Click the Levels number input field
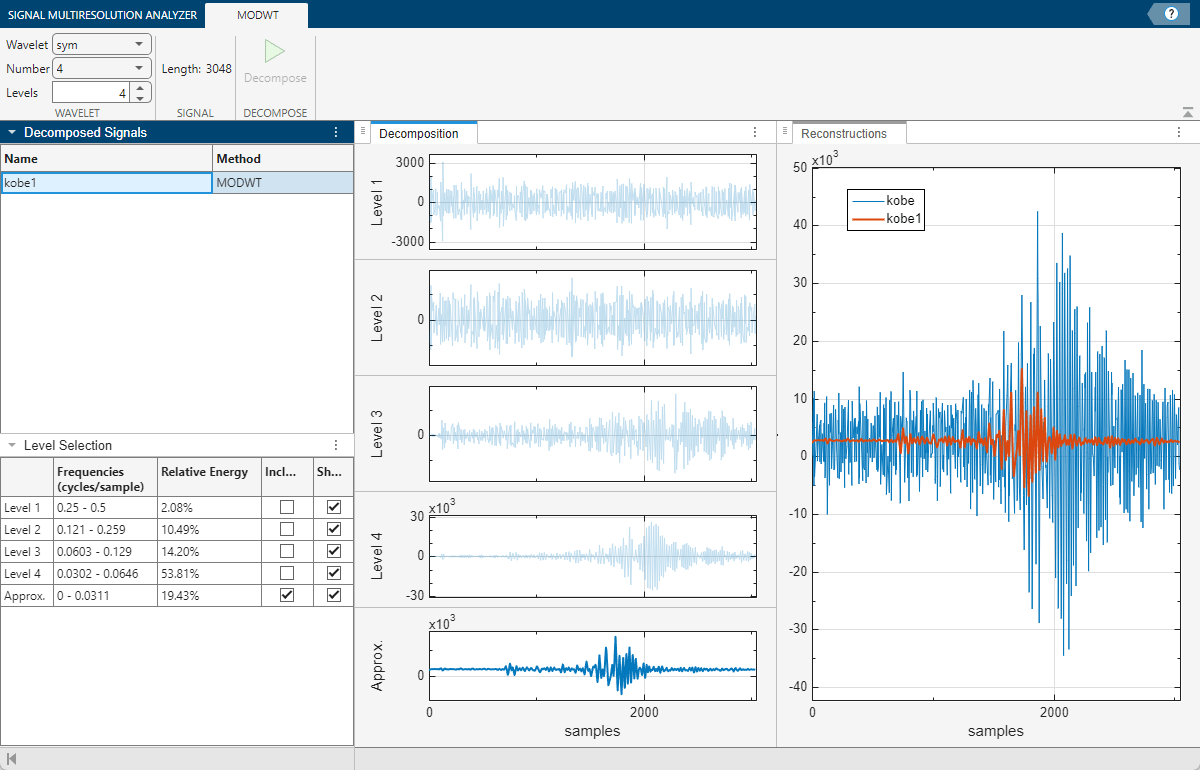Image resolution: width=1200 pixels, height=770 pixels. [x=90, y=93]
